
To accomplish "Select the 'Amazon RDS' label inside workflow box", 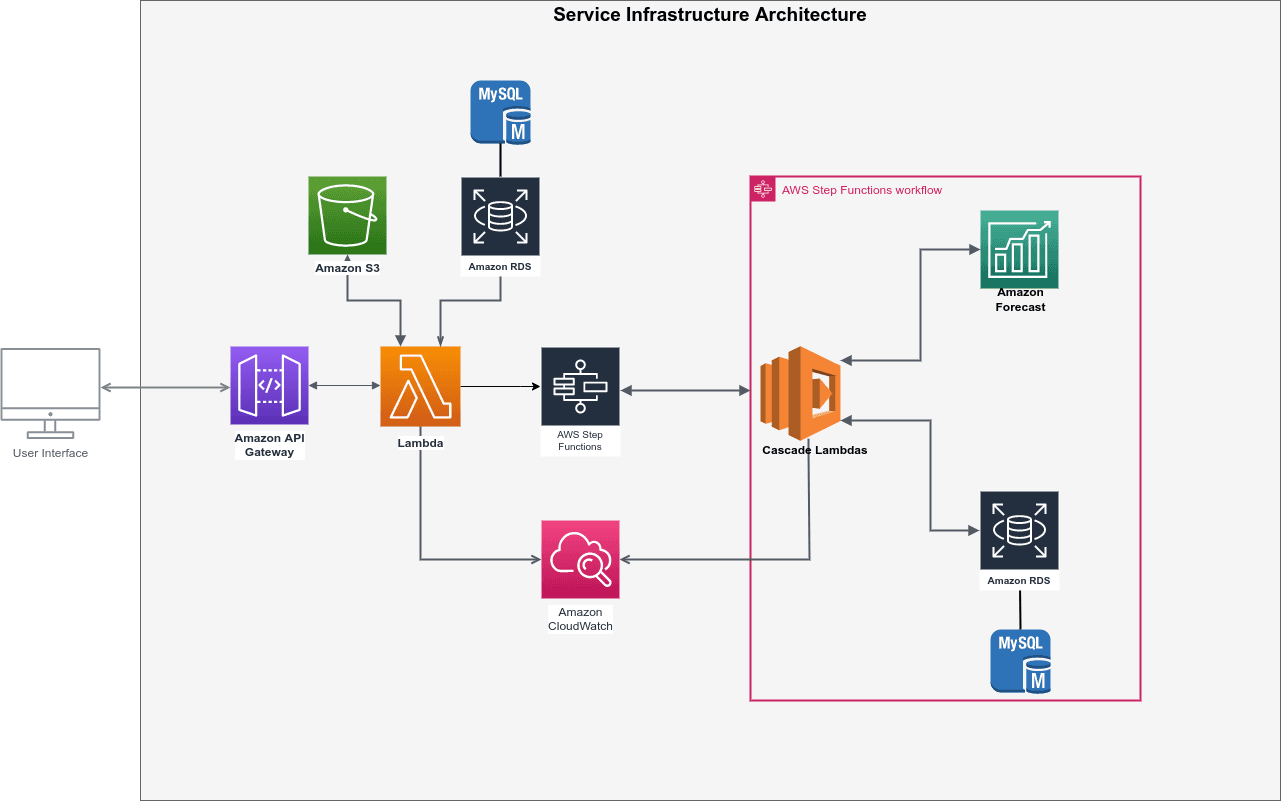I will point(1019,581).
